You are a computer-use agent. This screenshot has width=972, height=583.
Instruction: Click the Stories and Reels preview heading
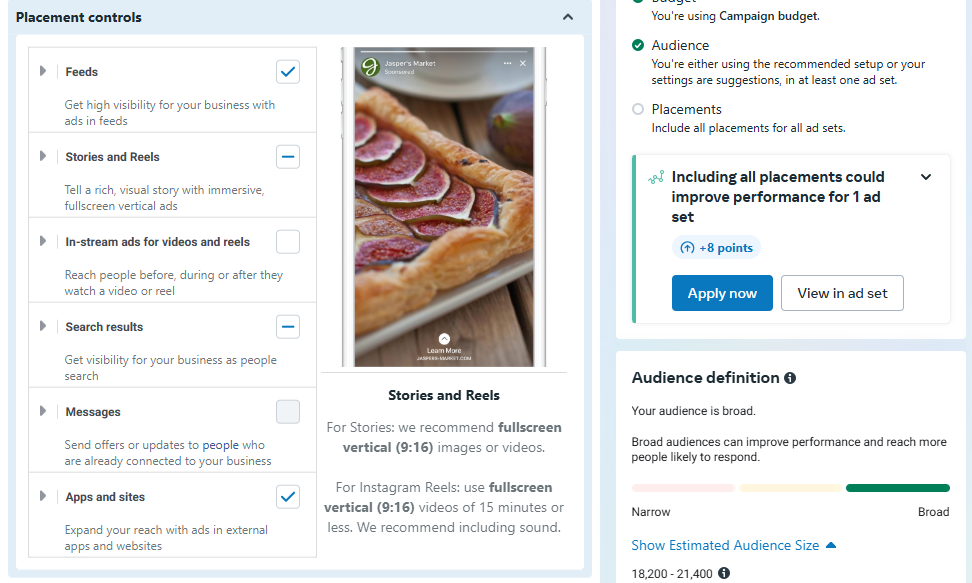[444, 395]
